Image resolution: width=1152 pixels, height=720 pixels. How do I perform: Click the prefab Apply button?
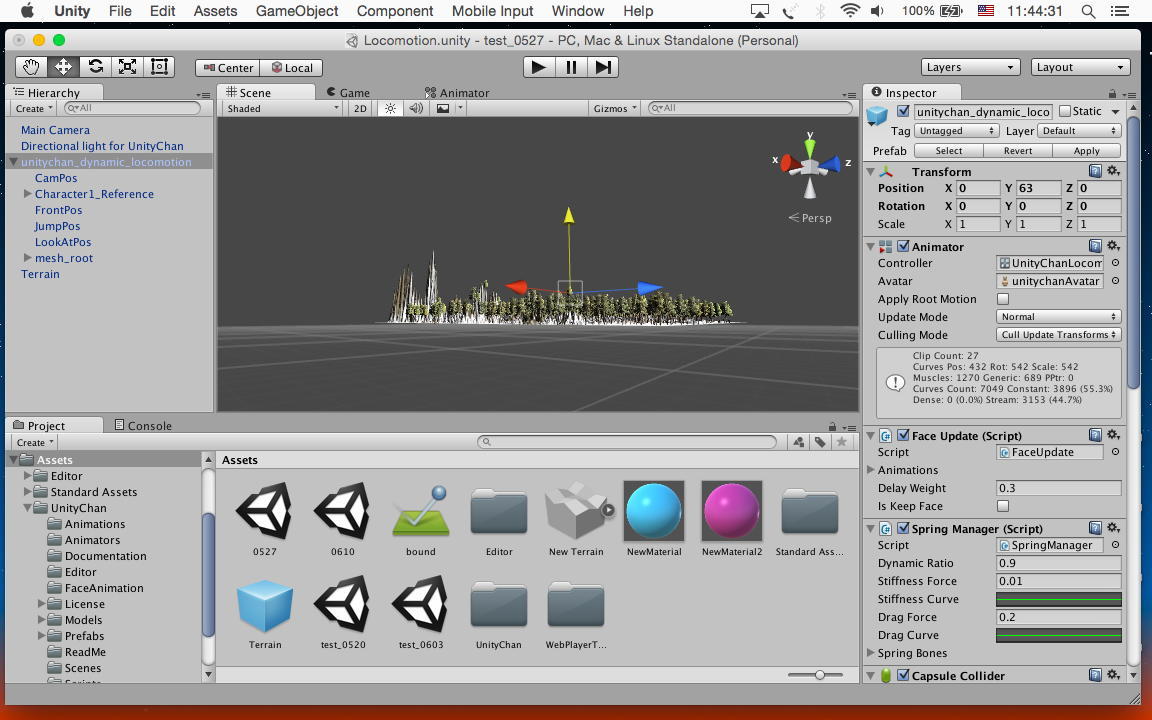click(1086, 151)
